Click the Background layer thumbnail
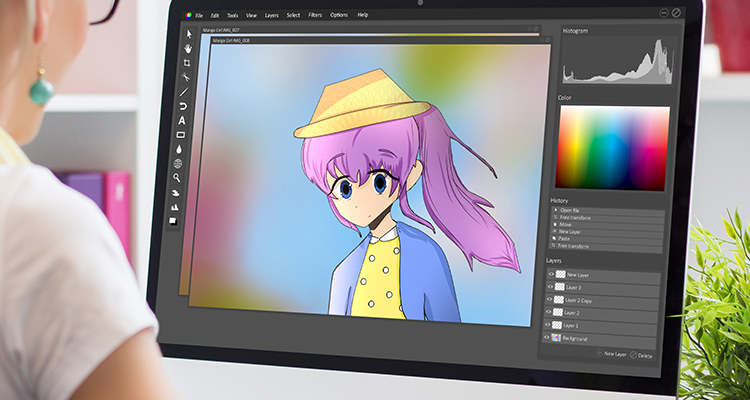Image resolution: width=750 pixels, height=400 pixels. coord(556,338)
